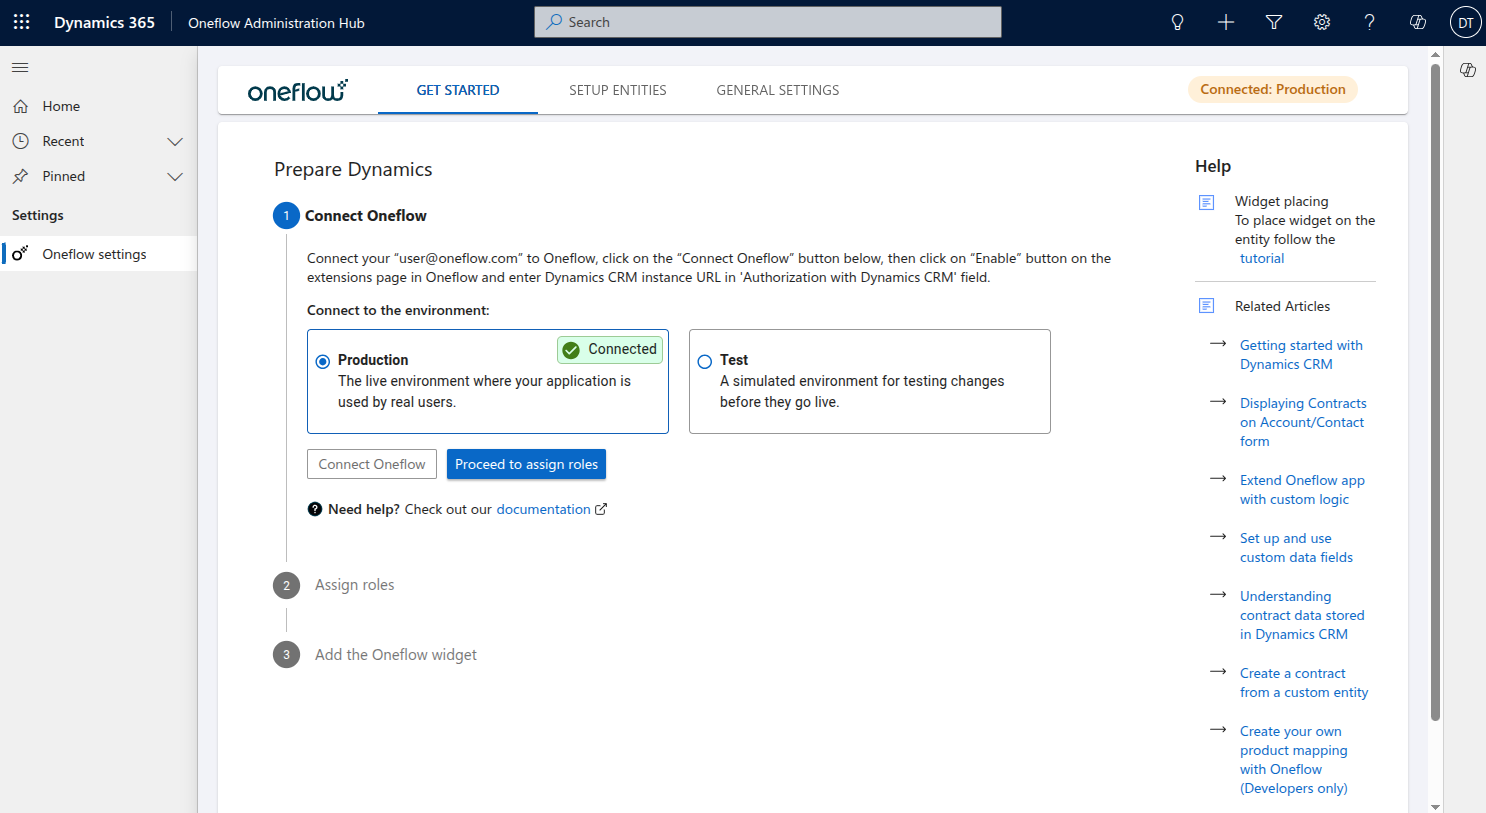Click the Need help question mark icon
The height and width of the screenshot is (813, 1486).
pyautogui.click(x=315, y=509)
